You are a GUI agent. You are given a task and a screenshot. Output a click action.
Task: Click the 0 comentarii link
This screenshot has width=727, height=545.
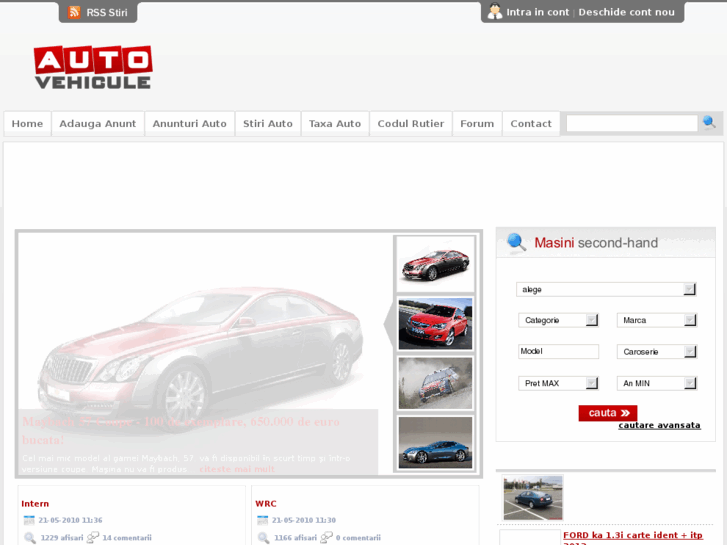(x=358, y=538)
